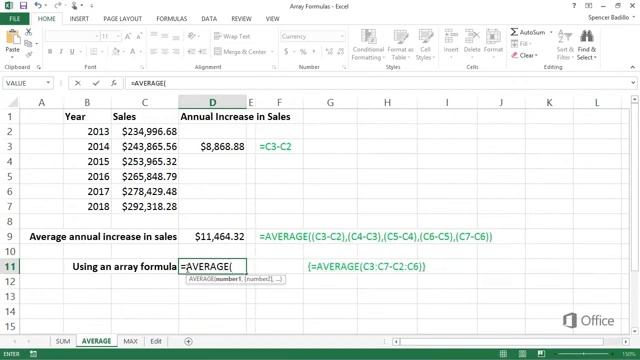This screenshot has height=360, width=640.
Task: Click the Accounting dollar format icon
Action: pos(286,52)
